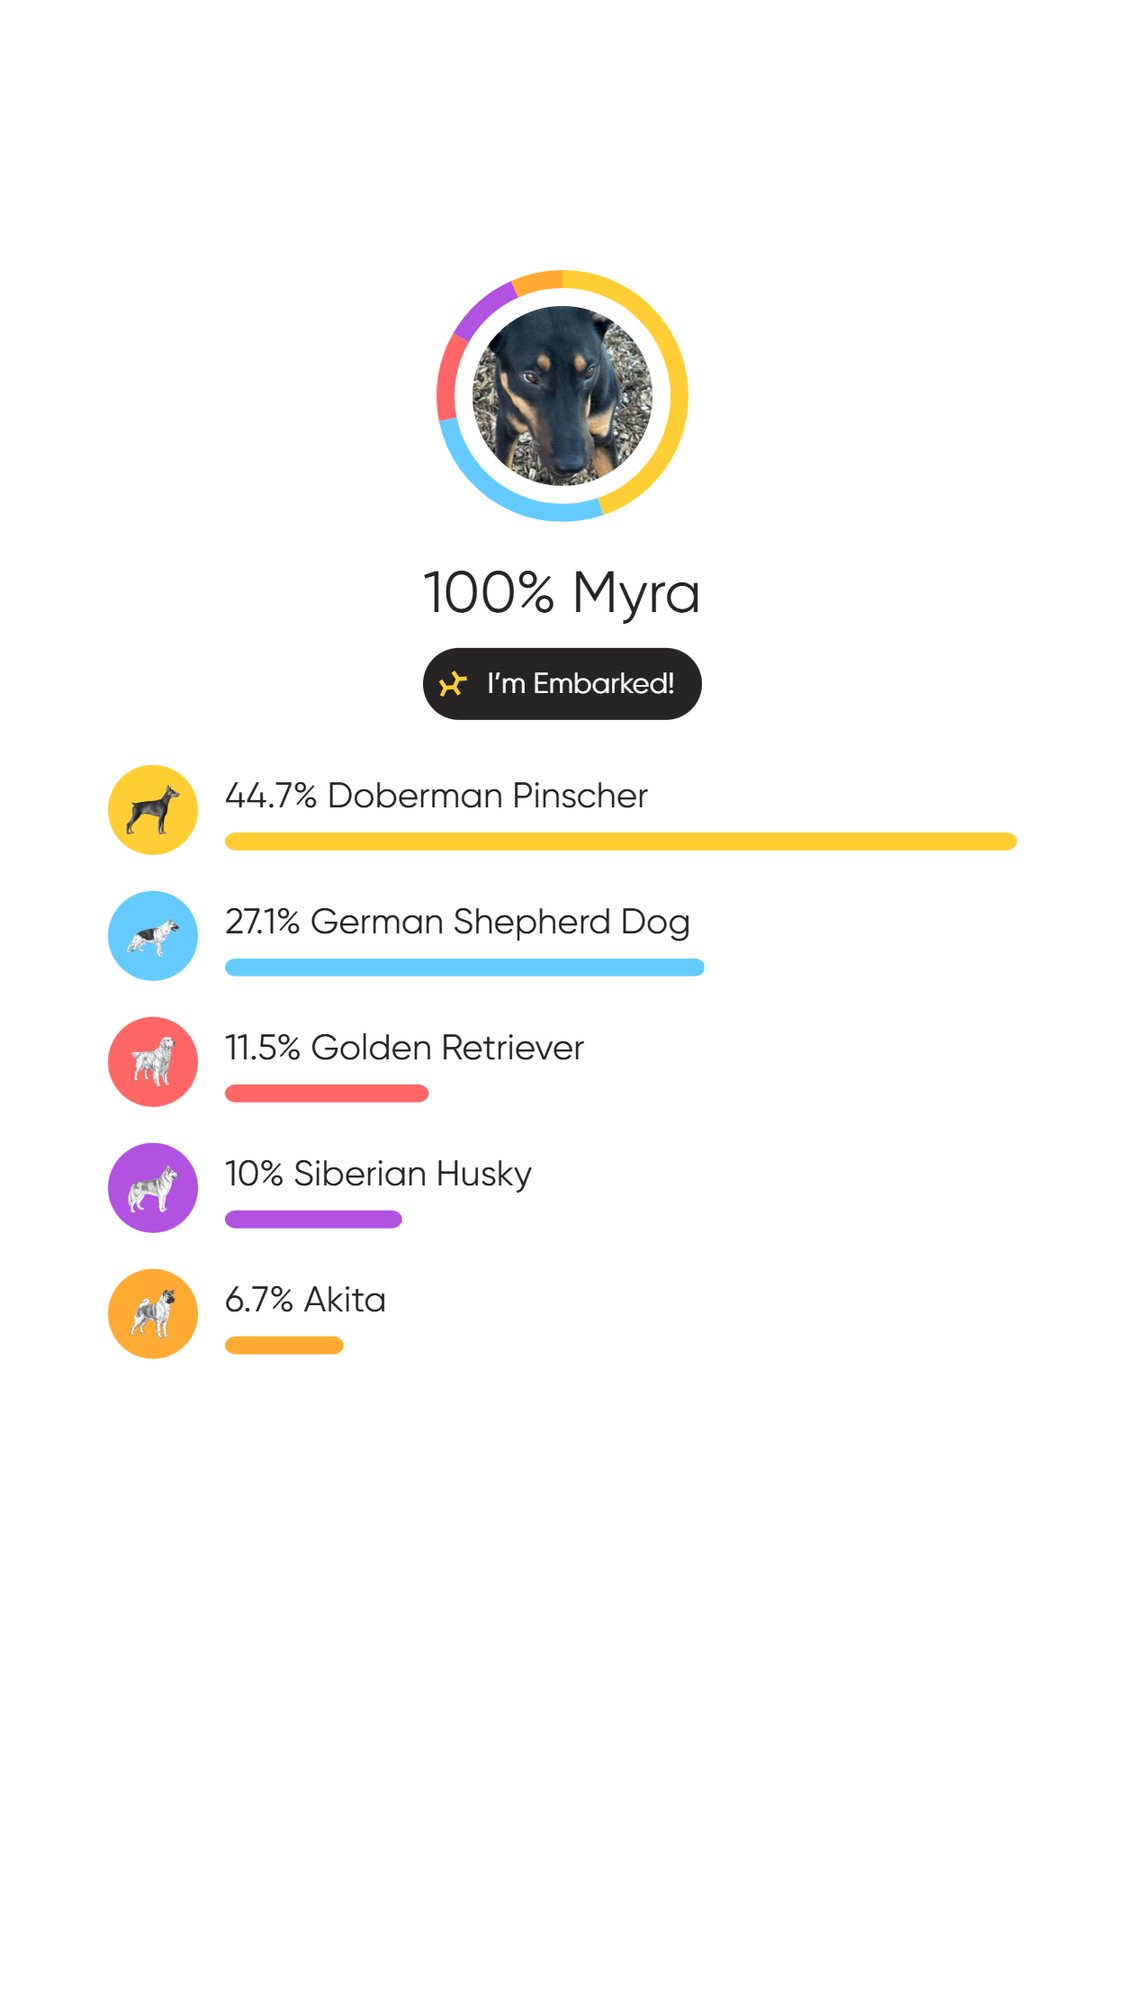This screenshot has height=2000, width=1125.
Task: Click the yellow balloon dog Embark logo
Action: coord(453,684)
